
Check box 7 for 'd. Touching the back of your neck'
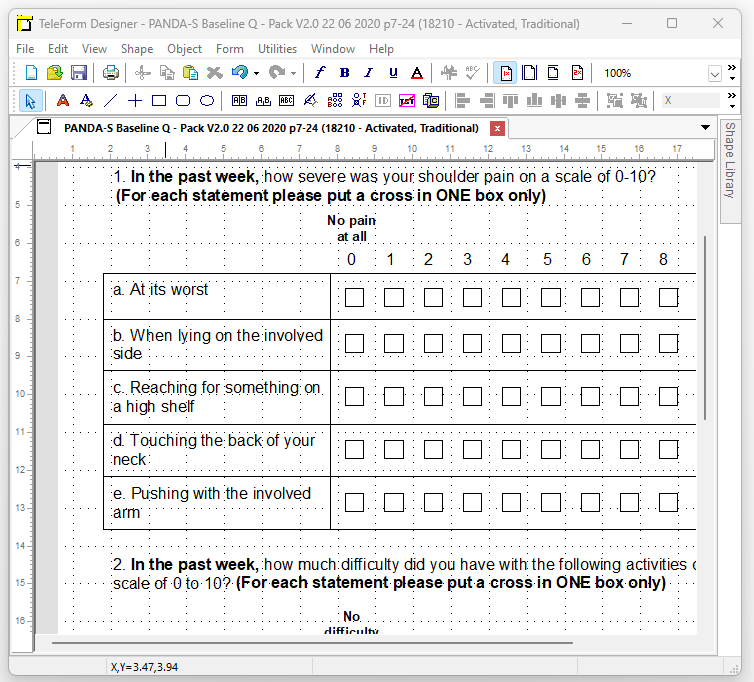[629, 450]
